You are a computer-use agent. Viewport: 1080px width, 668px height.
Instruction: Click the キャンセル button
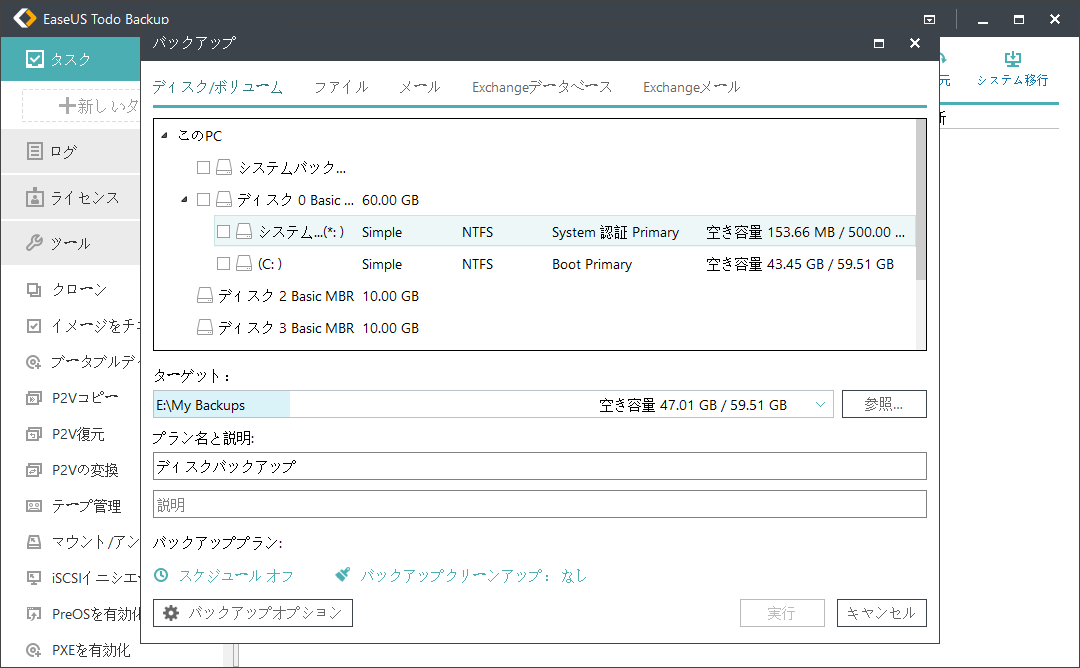click(x=881, y=613)
